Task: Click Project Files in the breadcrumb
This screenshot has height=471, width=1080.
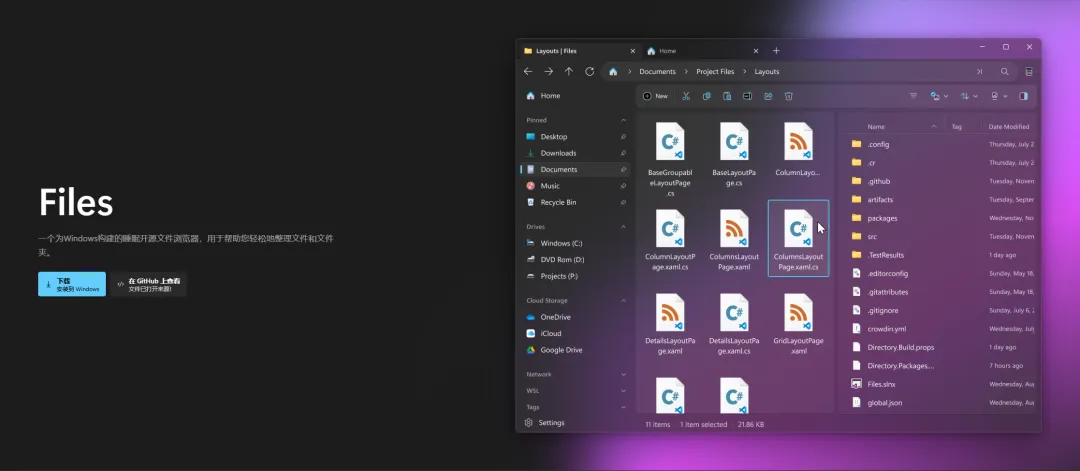Action: 715,72
